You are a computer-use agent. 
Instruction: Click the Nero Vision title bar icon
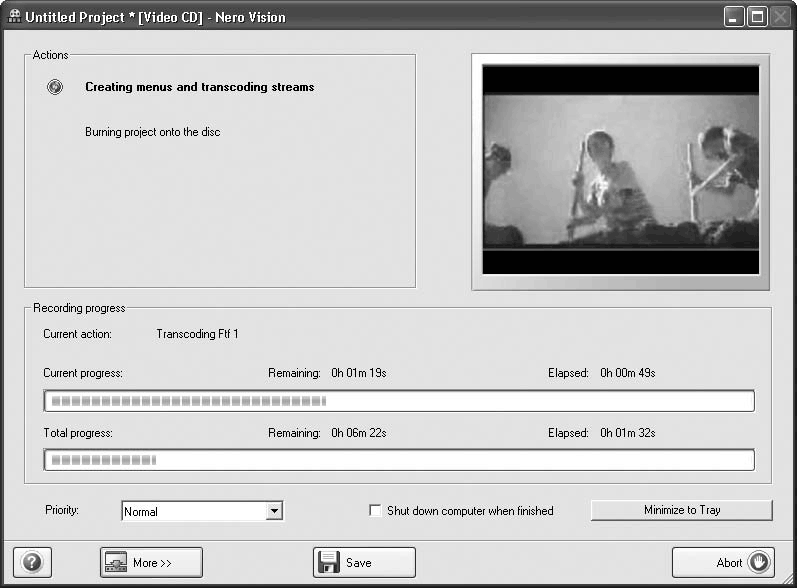14,16
